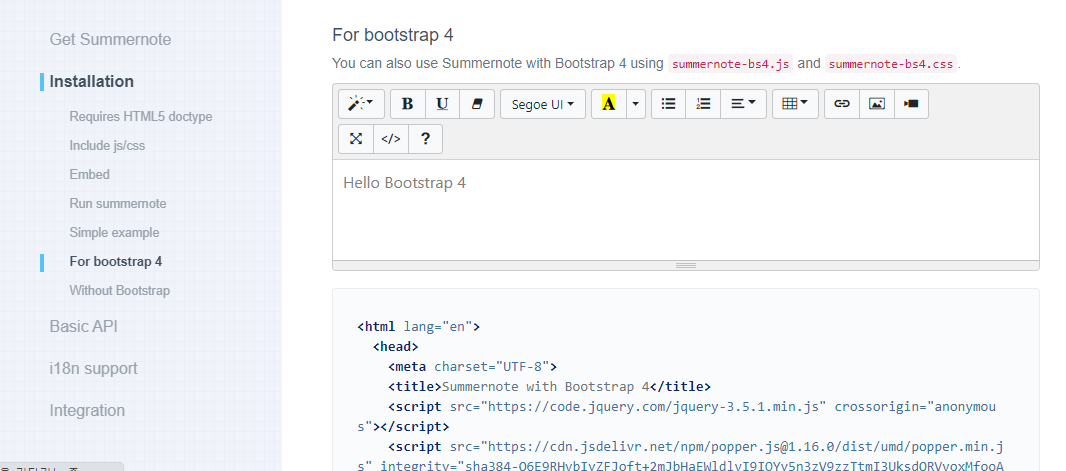Open Integration section in sidebar

[x=87, y=411]
